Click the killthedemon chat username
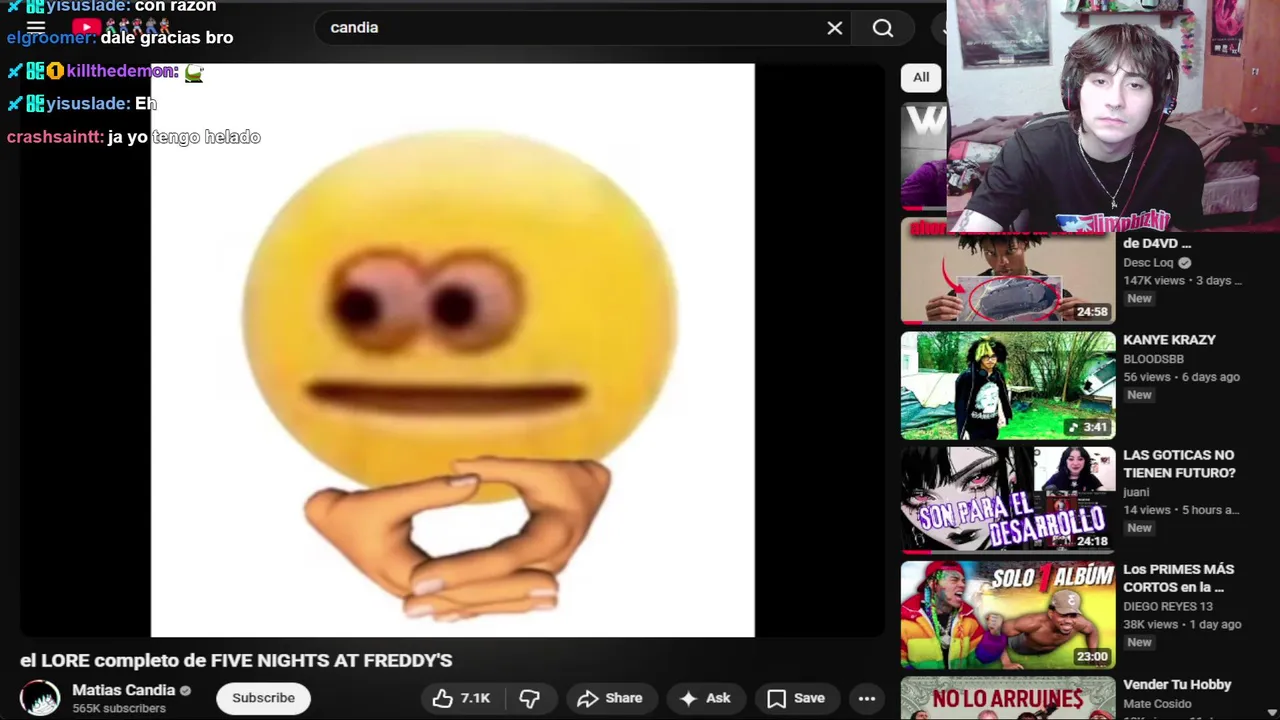Image resolution: width=1280 pixels, height=720 pixels. pos(122,71)
